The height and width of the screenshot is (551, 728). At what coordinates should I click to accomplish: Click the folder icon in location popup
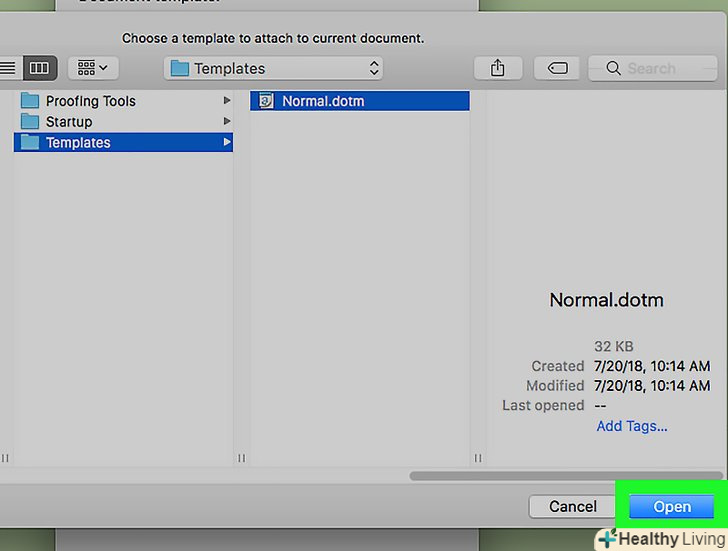180,68
